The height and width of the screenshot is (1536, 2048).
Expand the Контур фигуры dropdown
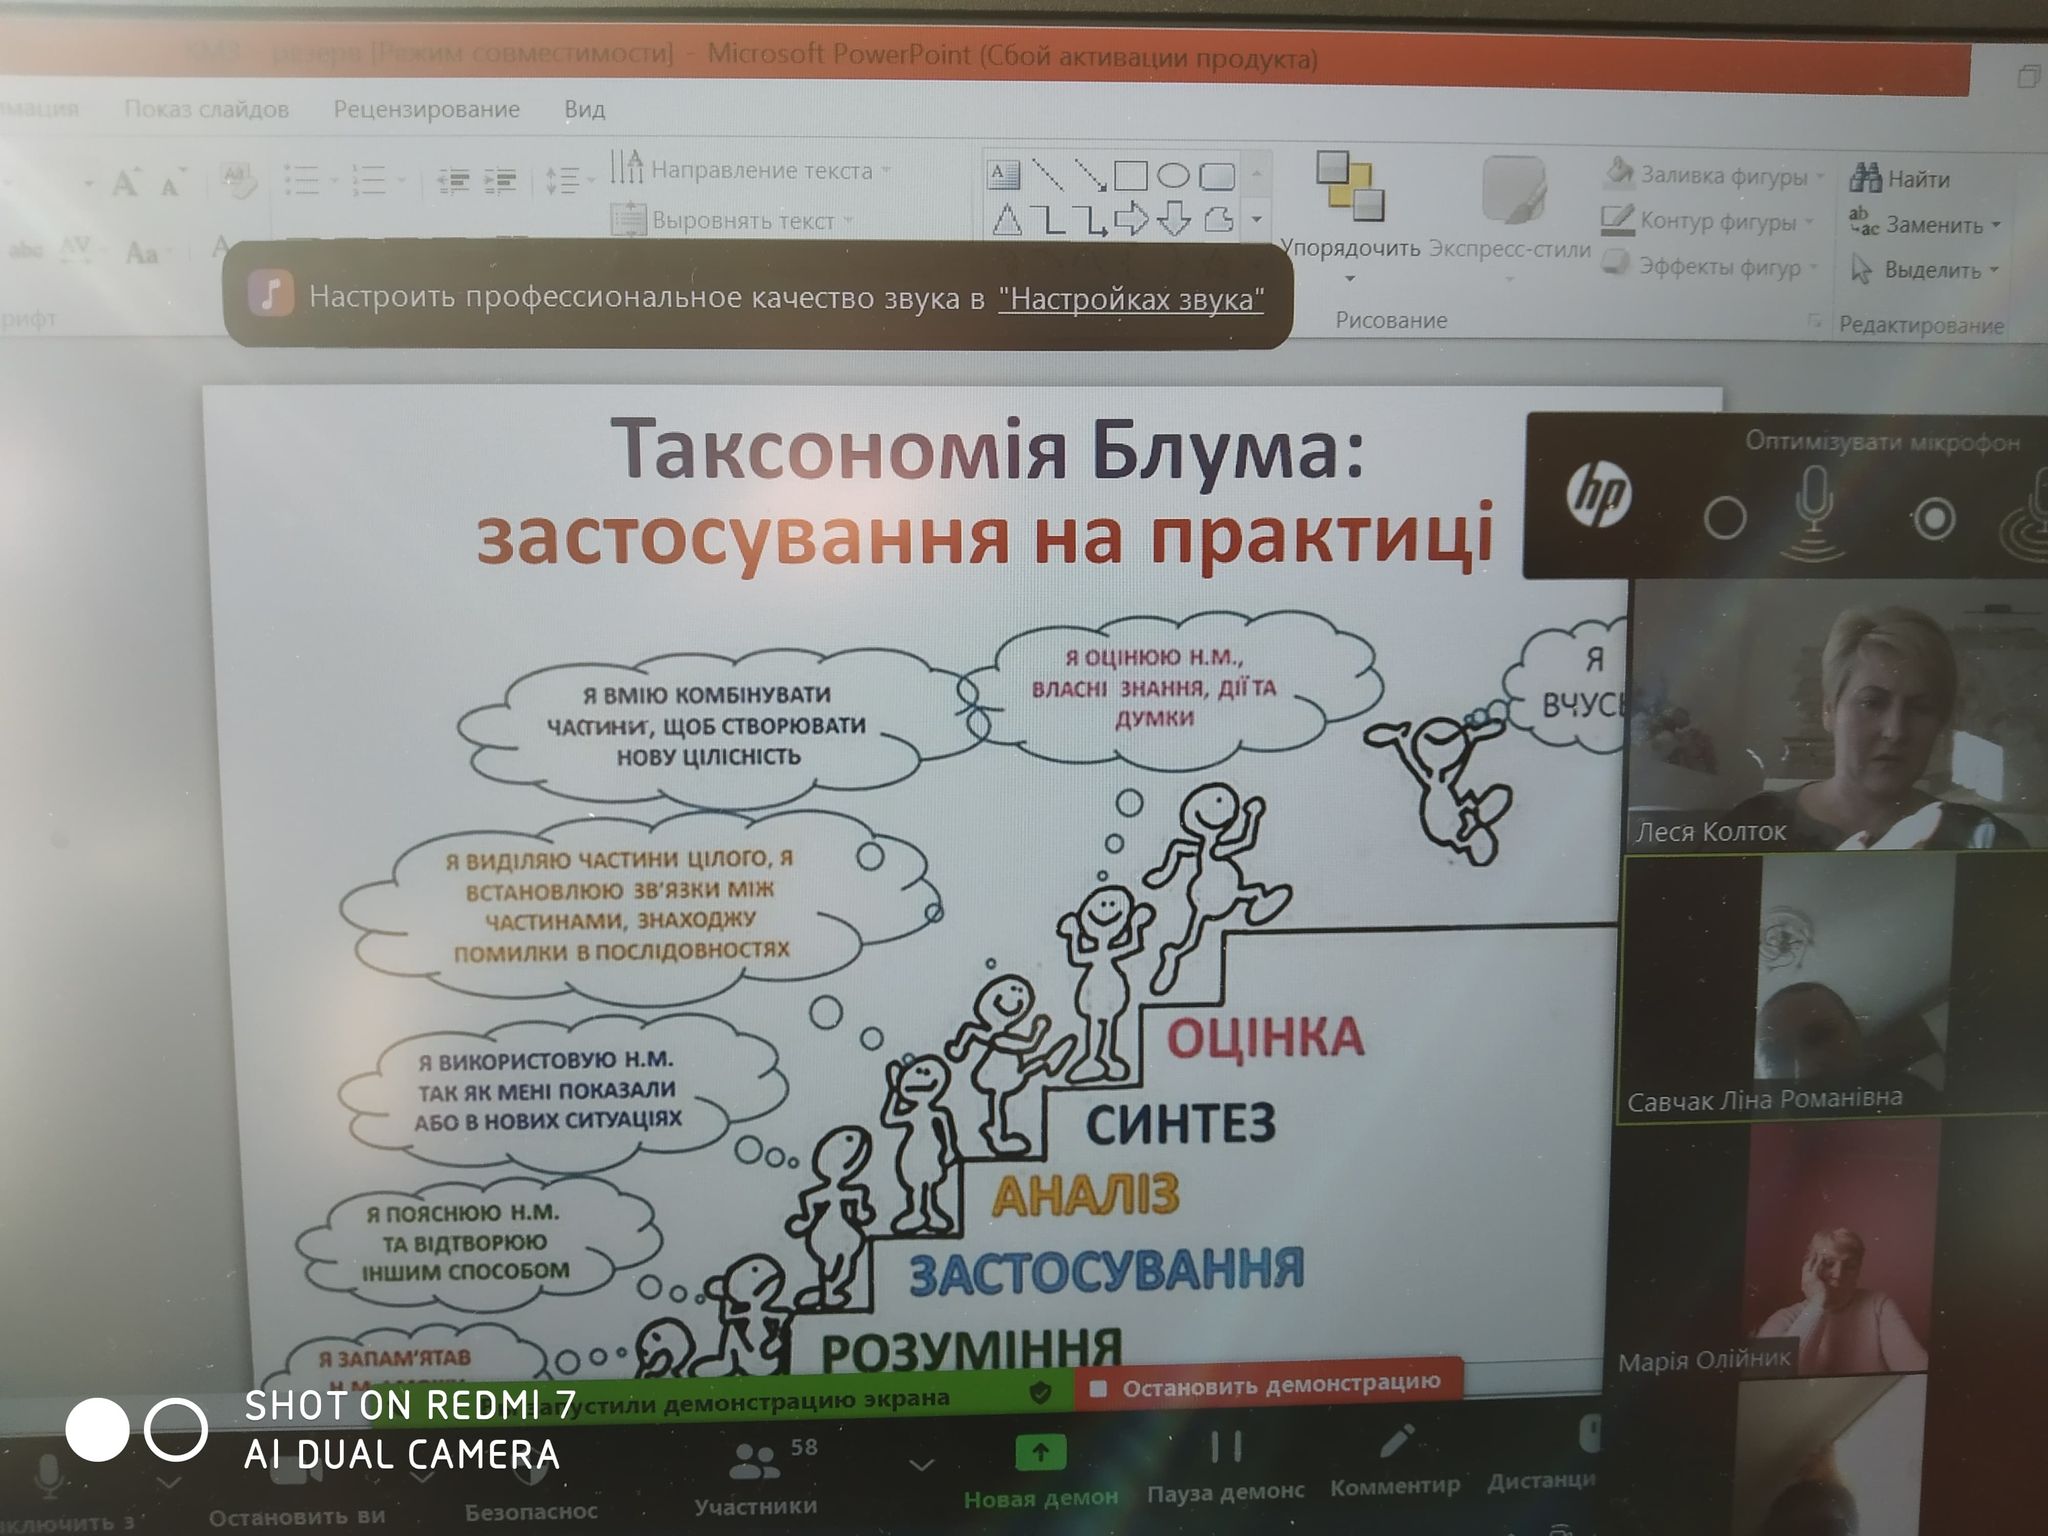[x=1810, y=222]
